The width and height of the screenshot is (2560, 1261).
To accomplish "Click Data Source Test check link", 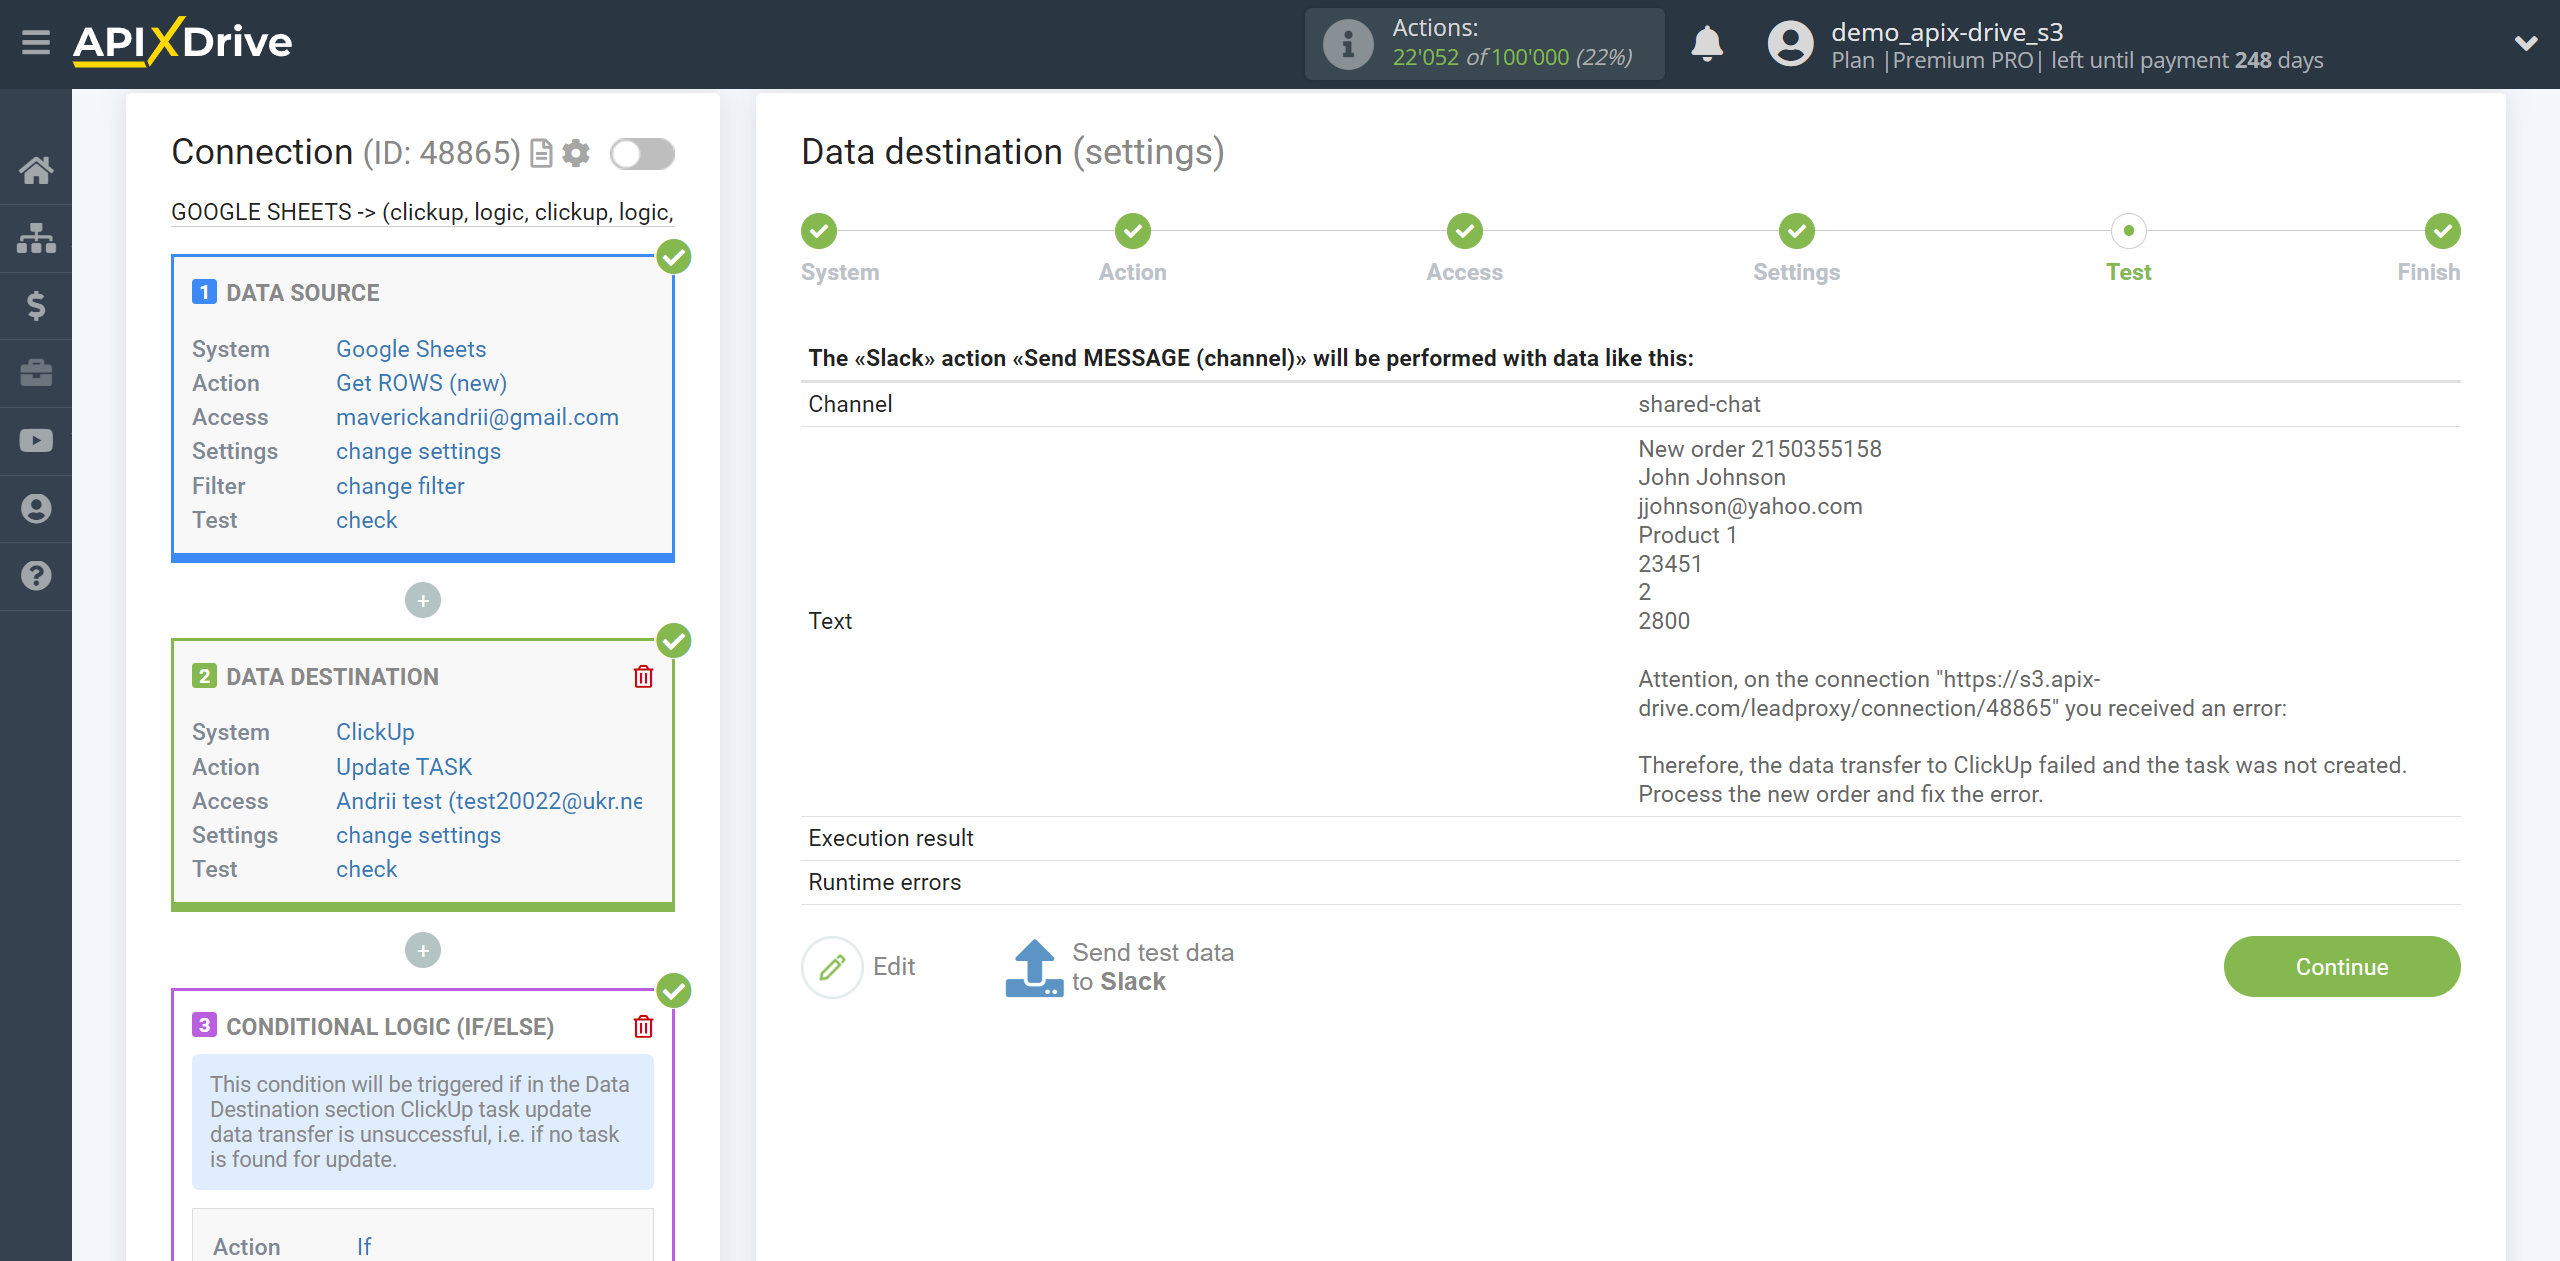I will click(366, 520).
